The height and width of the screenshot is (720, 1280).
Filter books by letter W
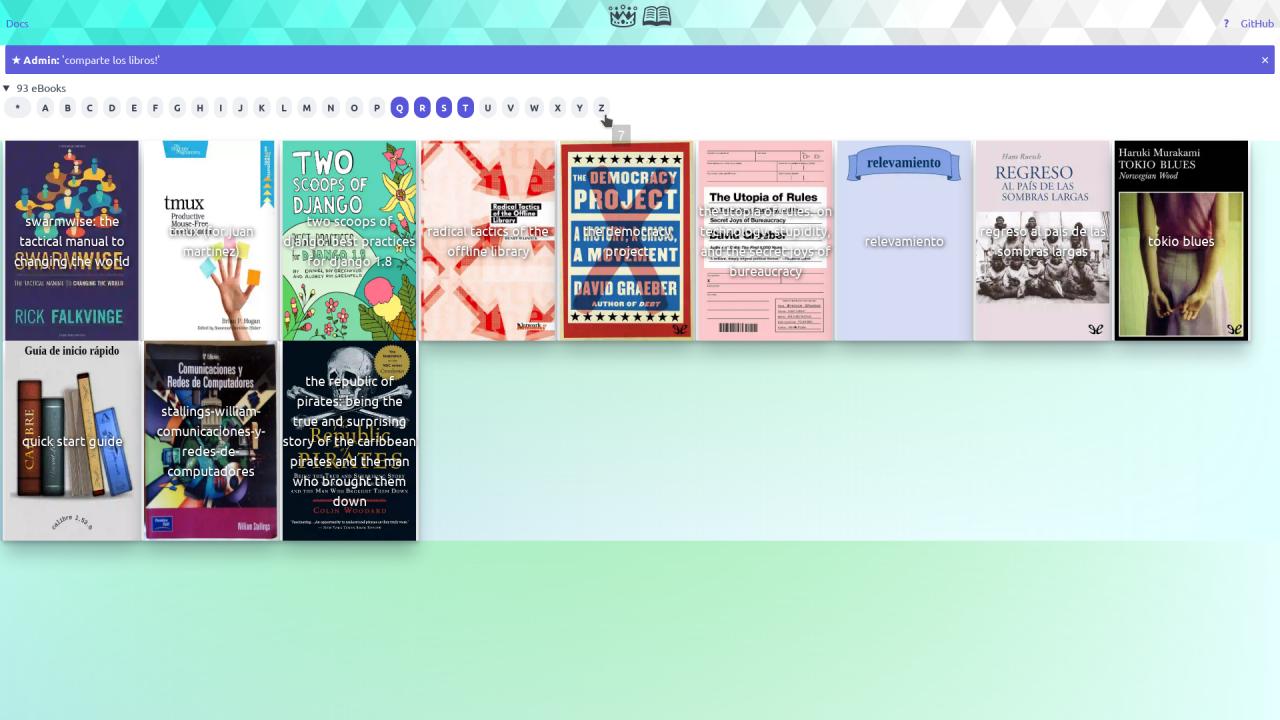534,108
